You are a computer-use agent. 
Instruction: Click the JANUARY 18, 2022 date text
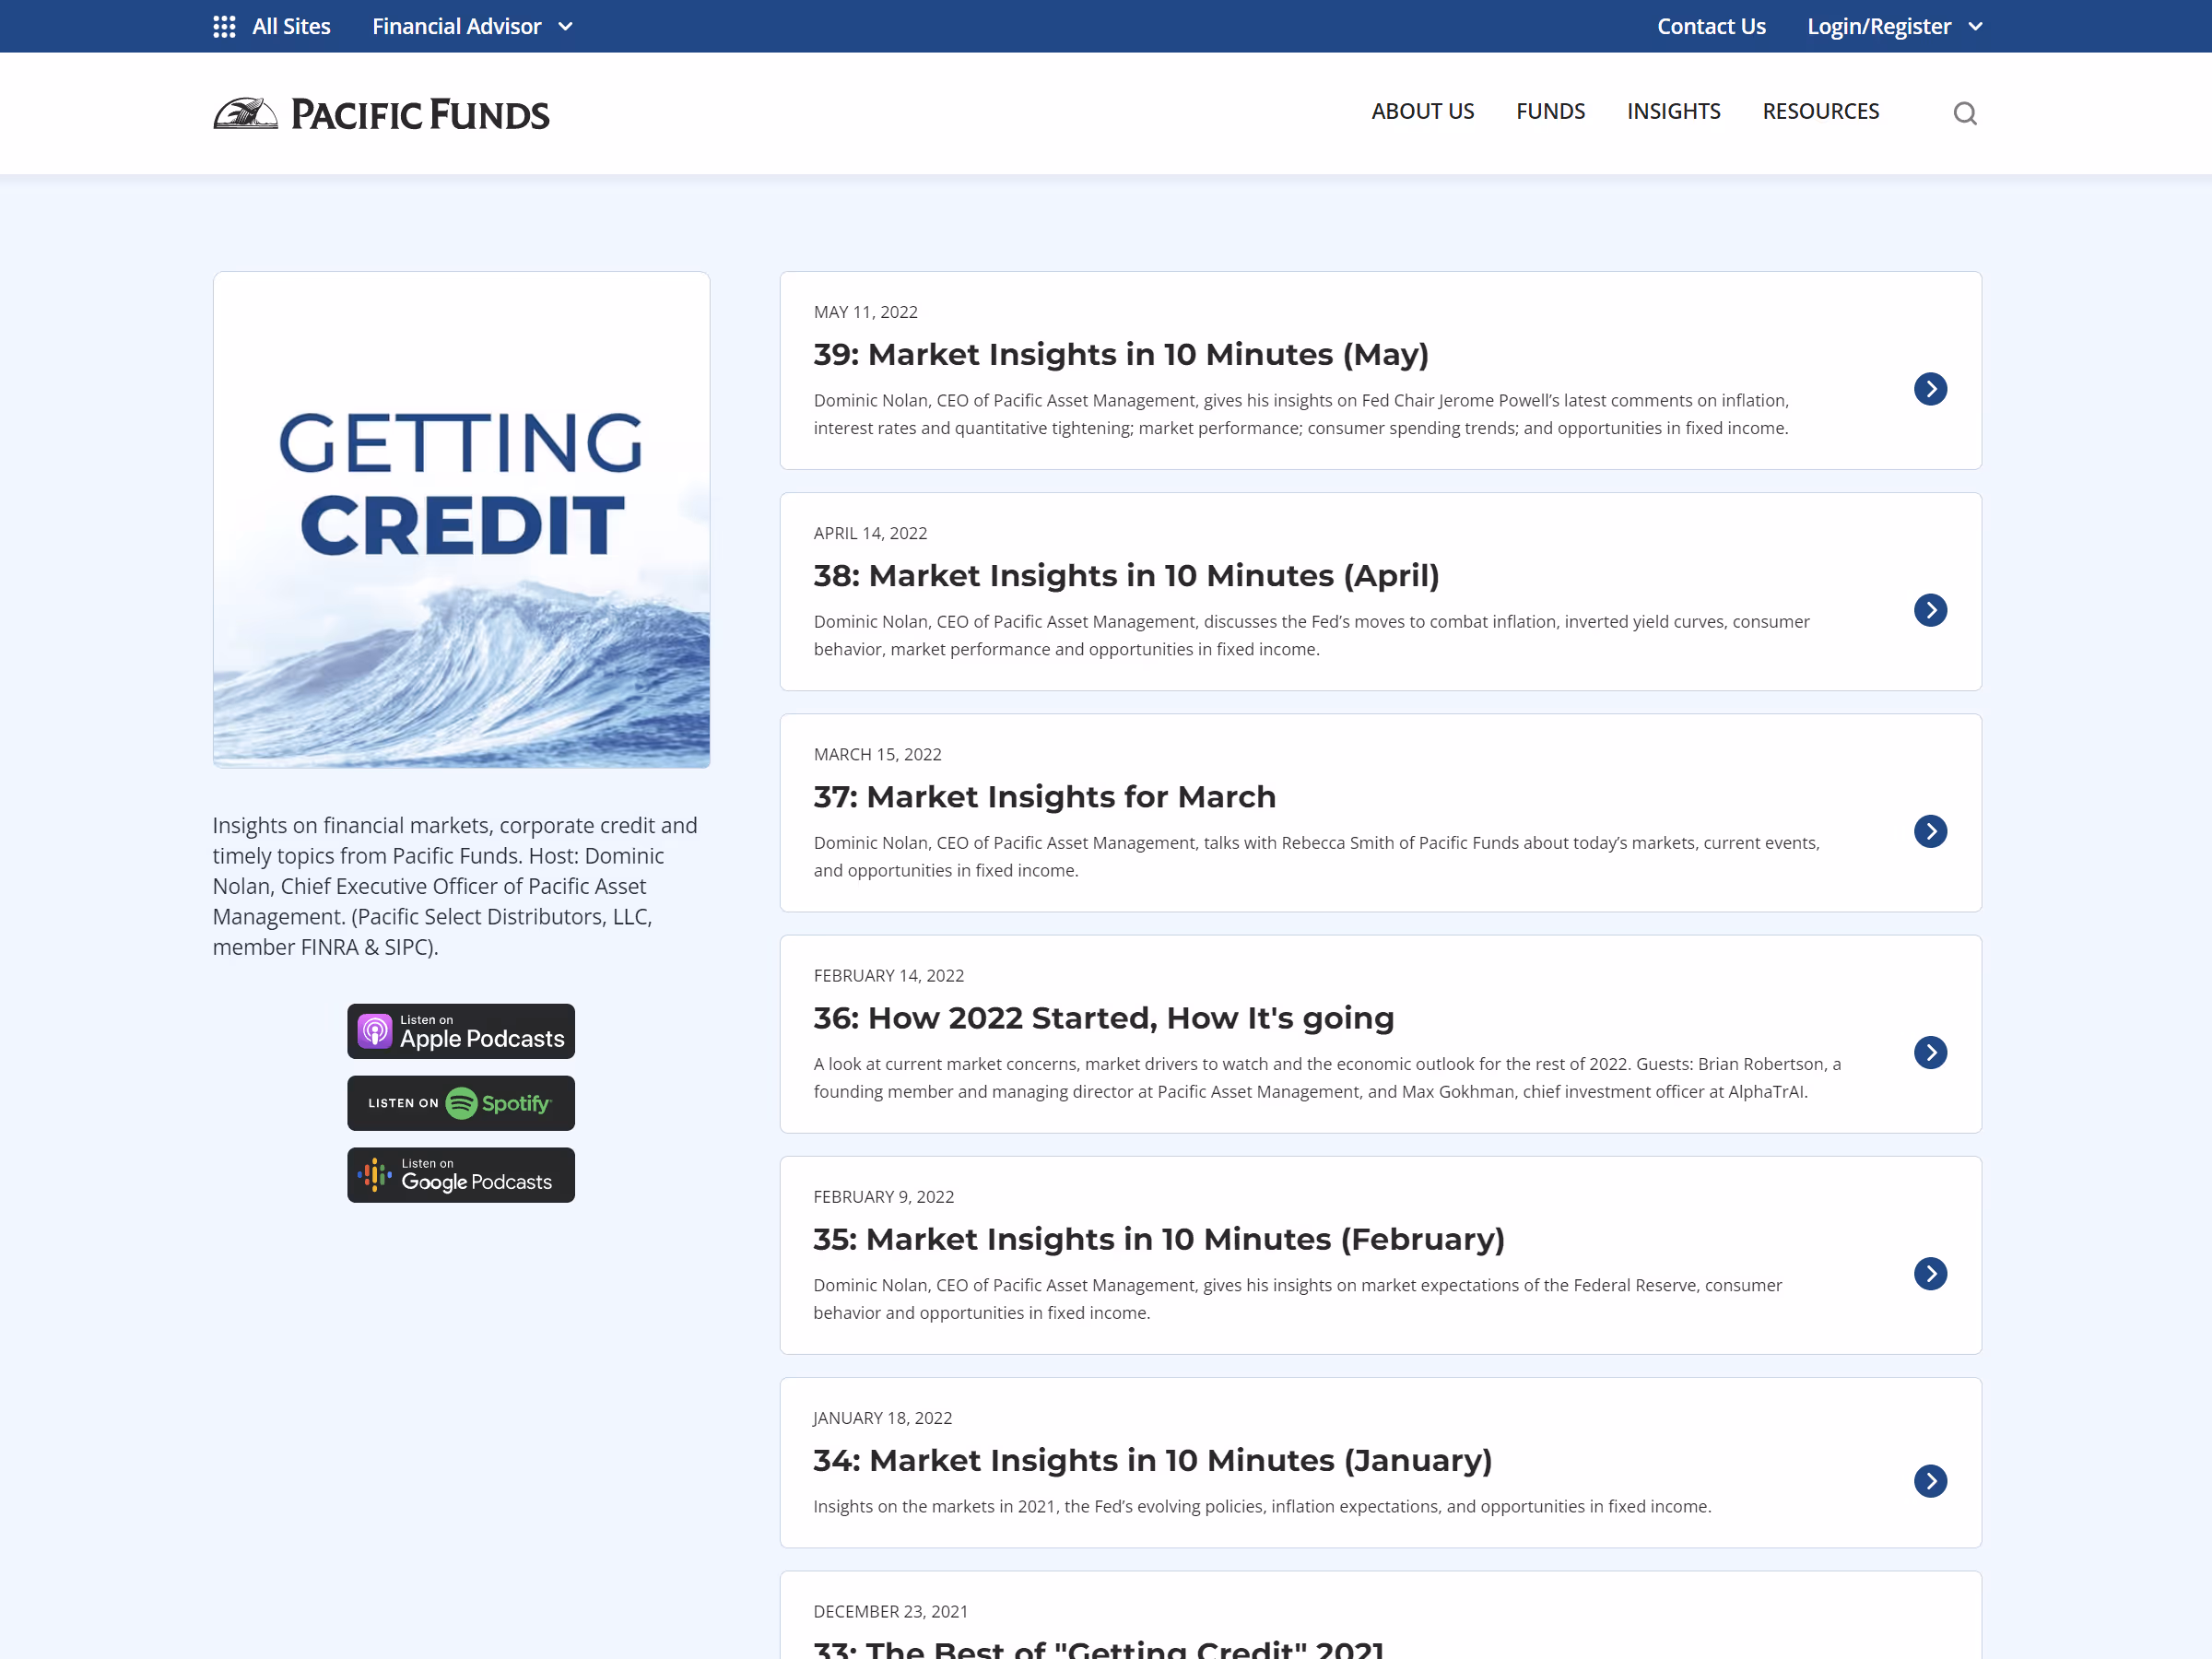click(x=882, y=1418)
